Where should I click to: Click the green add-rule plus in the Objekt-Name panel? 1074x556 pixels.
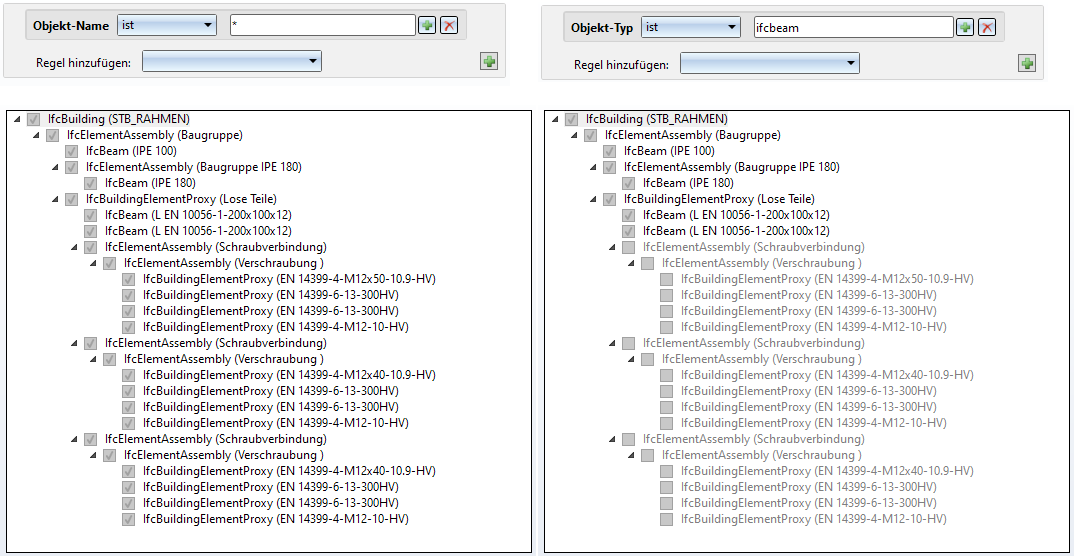click(x=489, y=62)
